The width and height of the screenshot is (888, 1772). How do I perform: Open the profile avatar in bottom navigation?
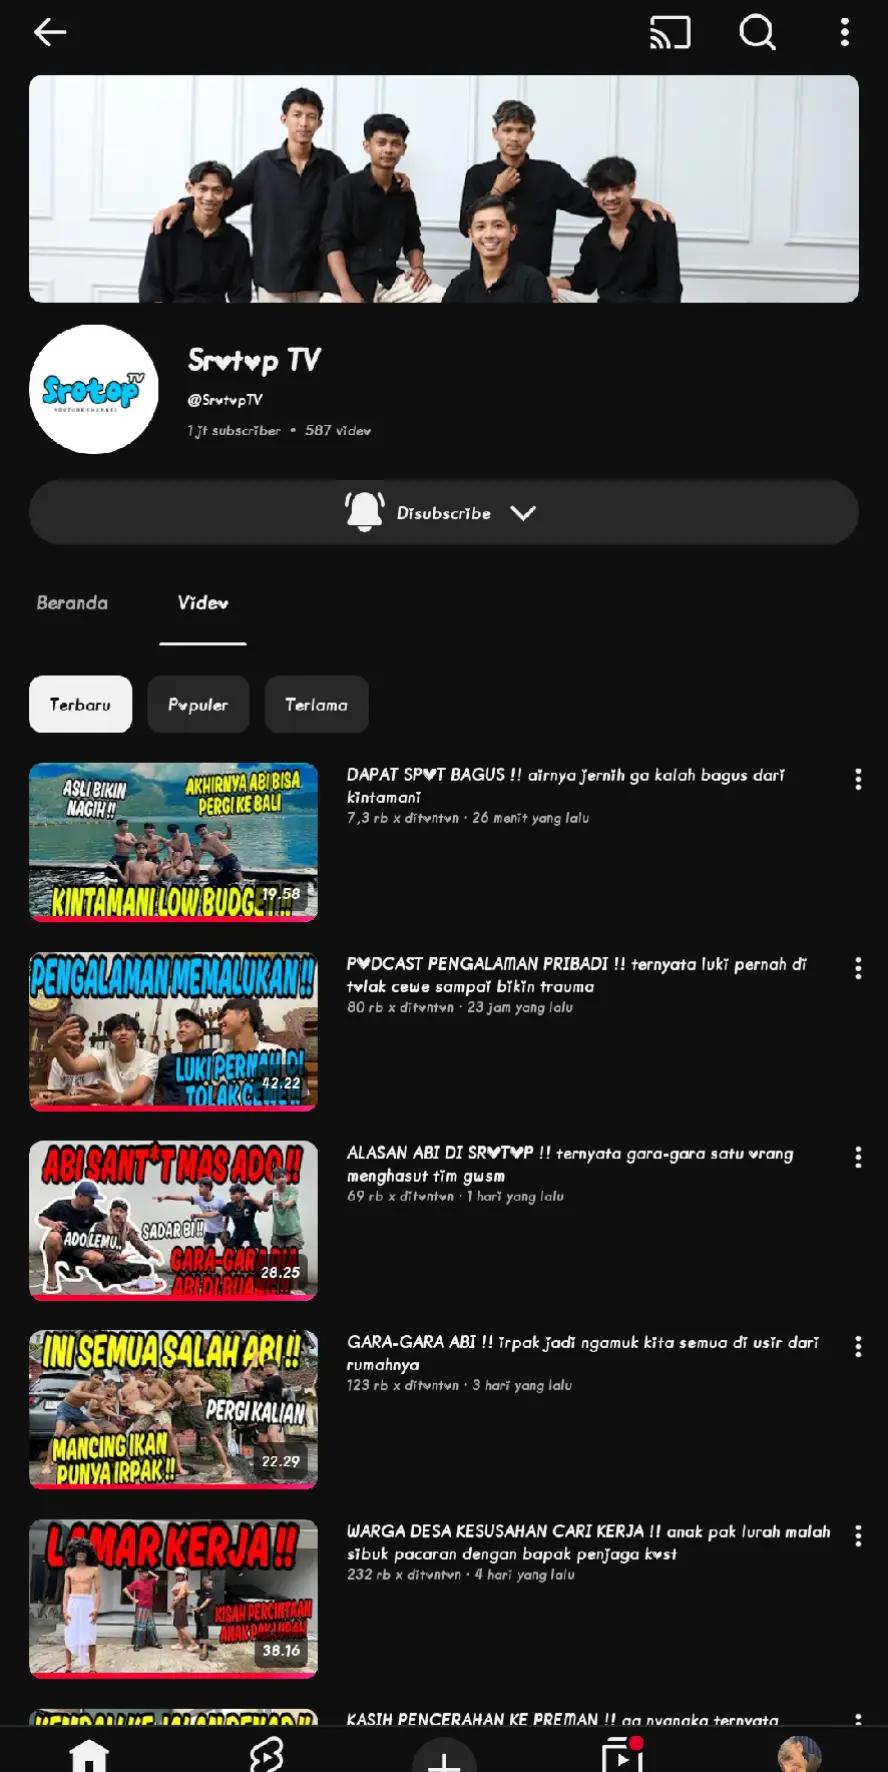click(x=799, y=1755)
